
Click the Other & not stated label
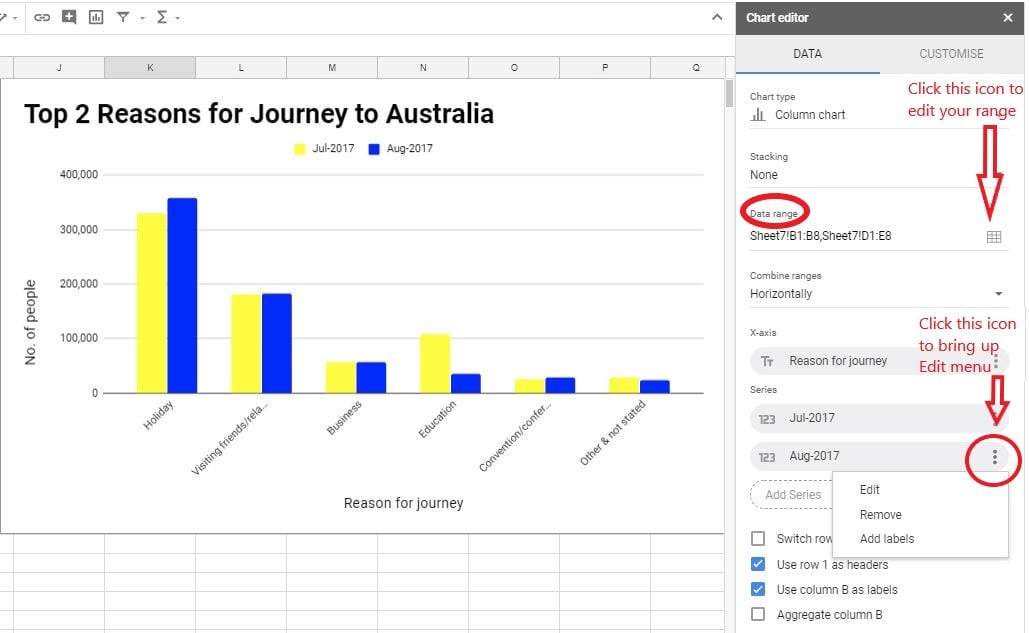coord(612,432)
